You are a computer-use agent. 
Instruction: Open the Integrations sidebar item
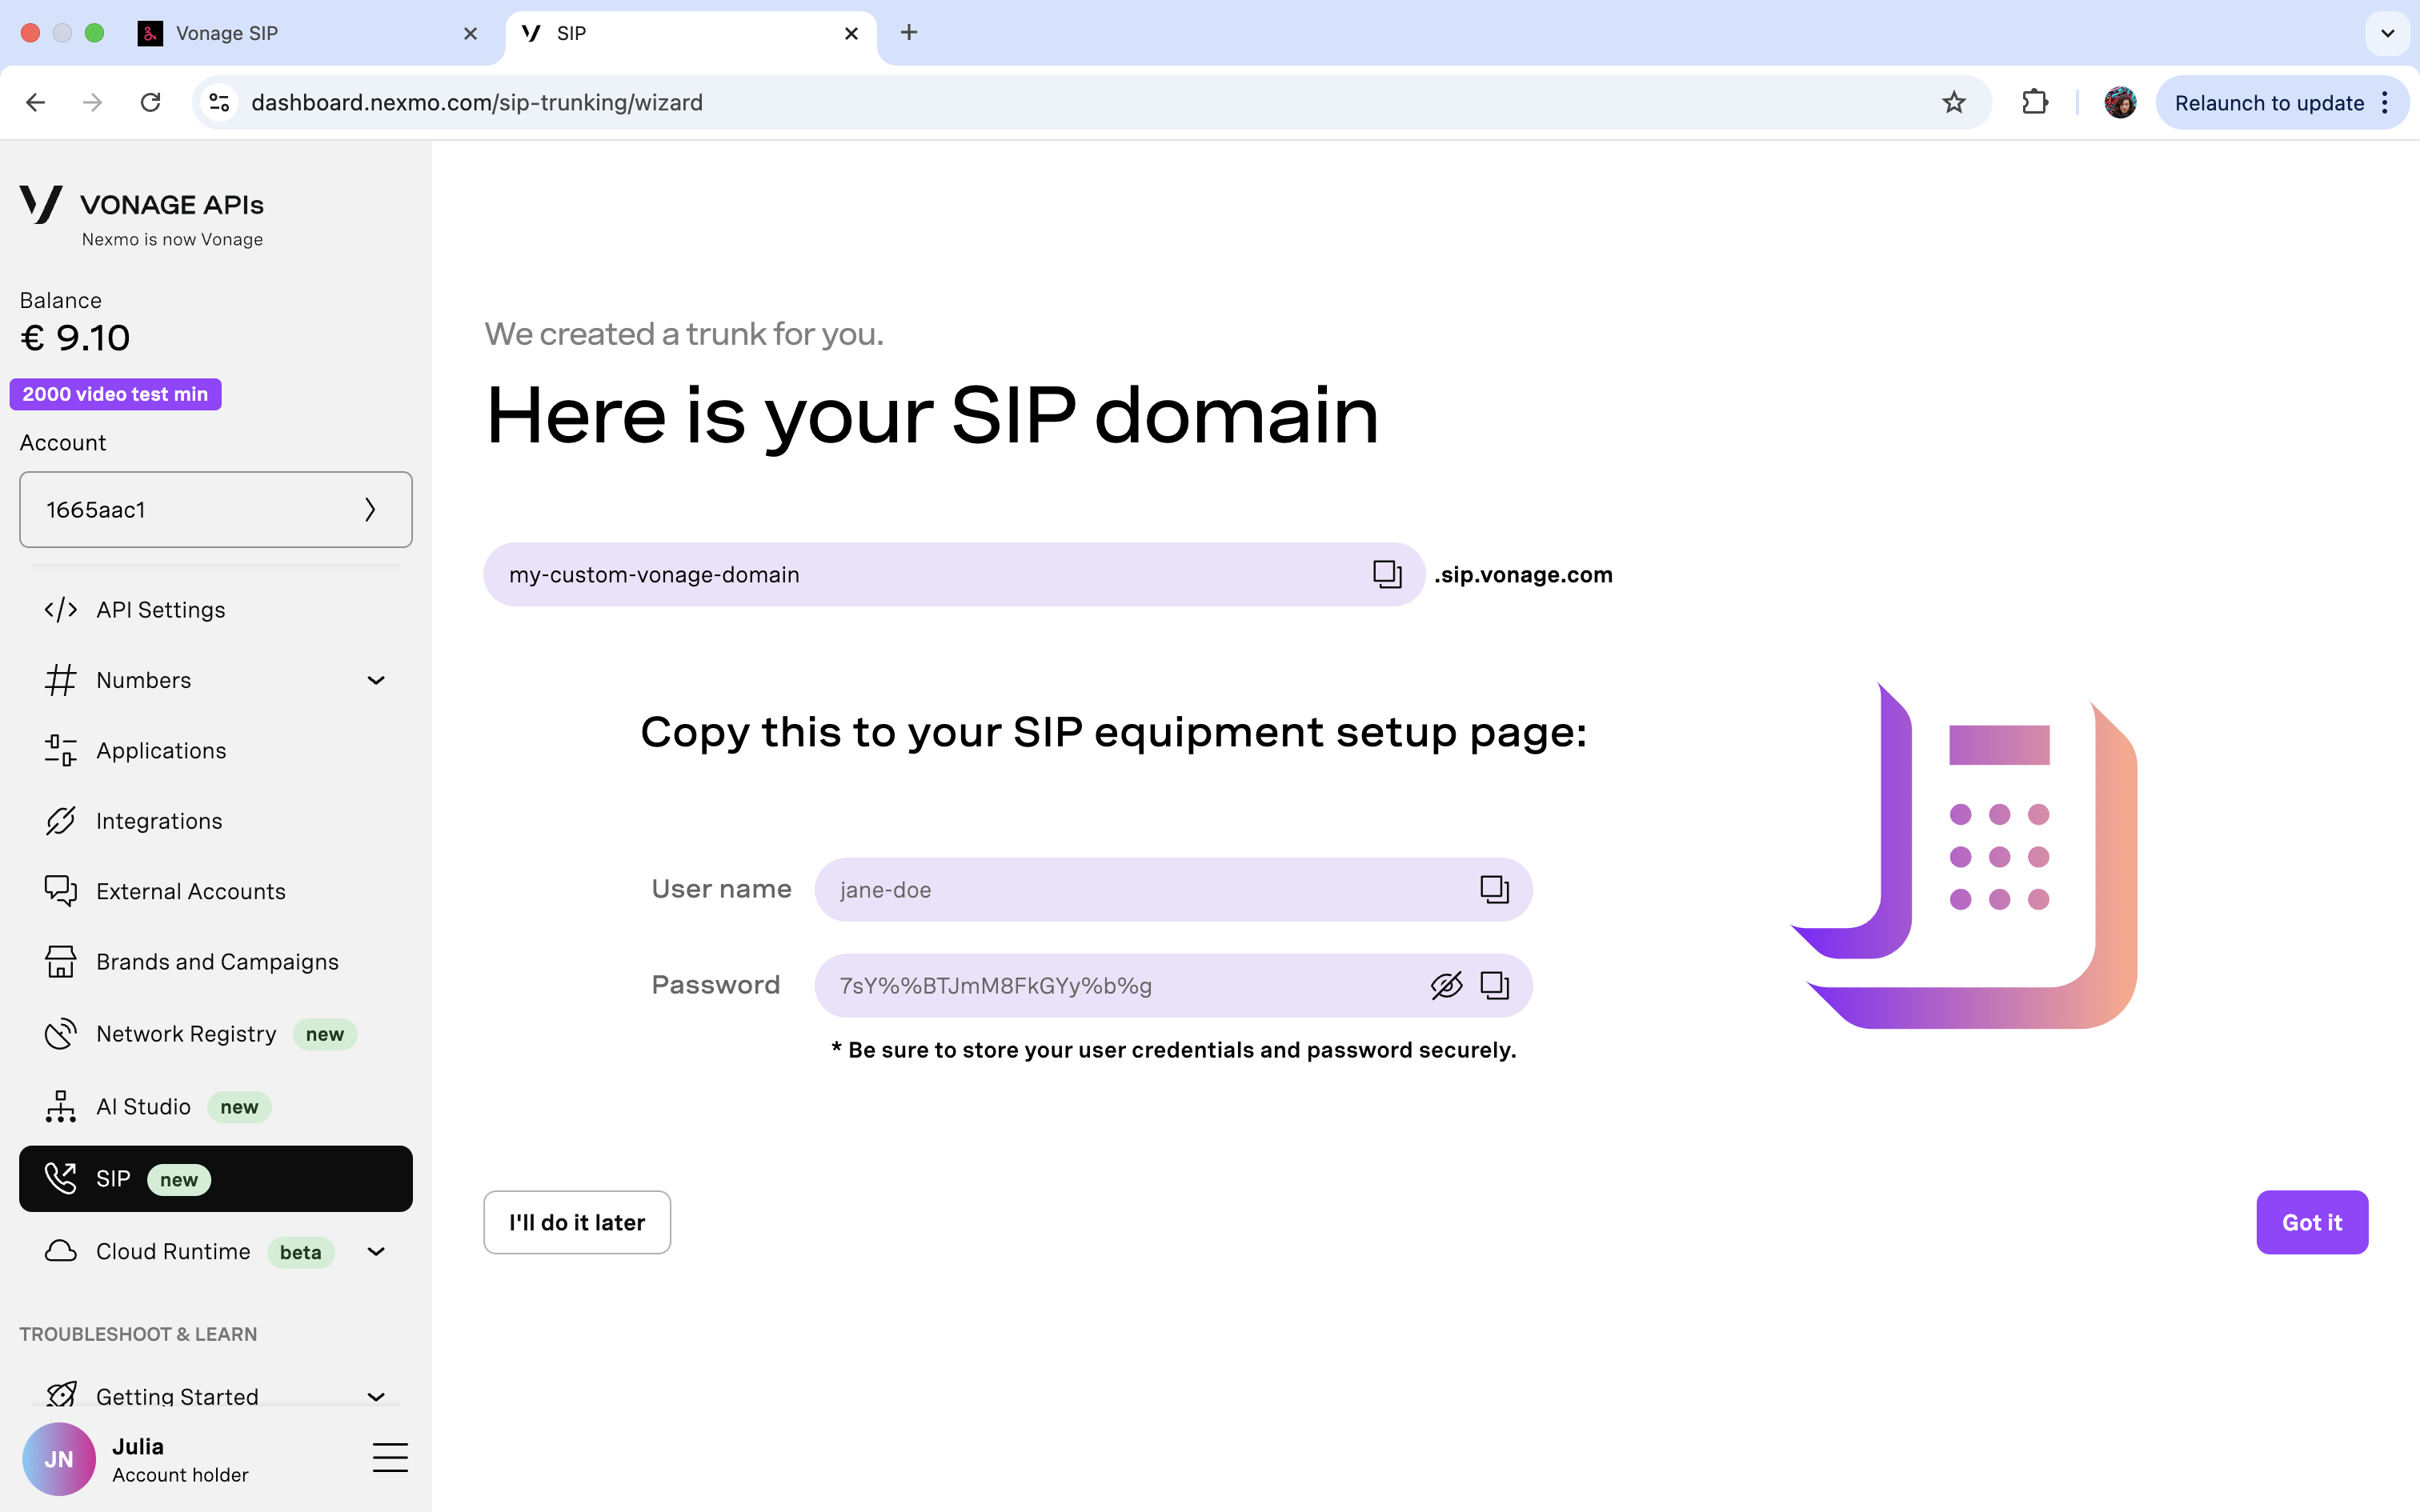(159, 820)
